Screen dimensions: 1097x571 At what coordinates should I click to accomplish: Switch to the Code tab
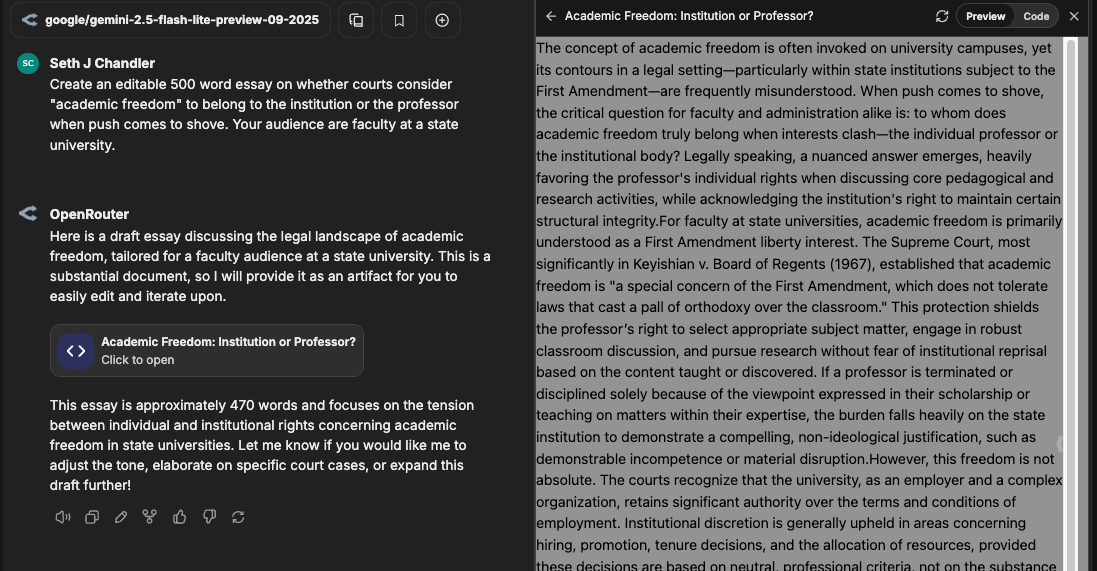tap(1036, 17)
